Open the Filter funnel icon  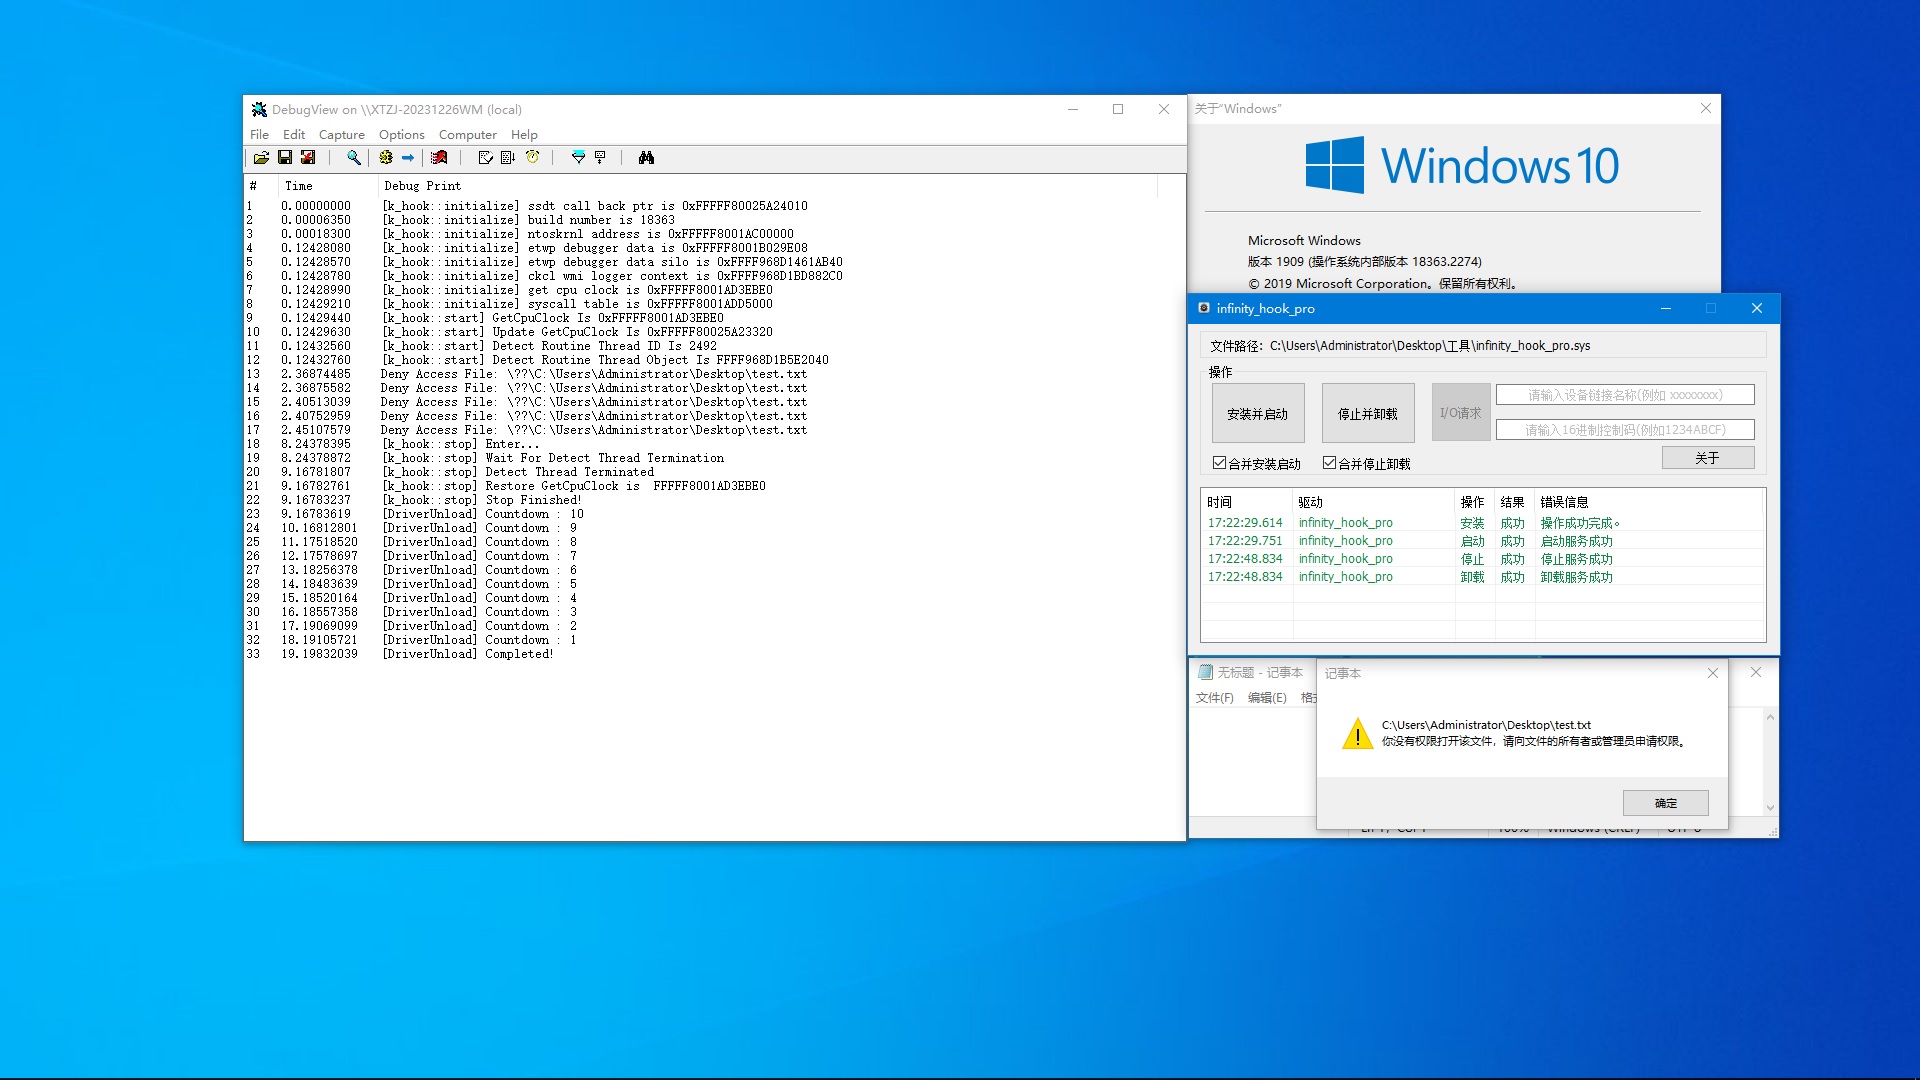click(x=578, y=158)
